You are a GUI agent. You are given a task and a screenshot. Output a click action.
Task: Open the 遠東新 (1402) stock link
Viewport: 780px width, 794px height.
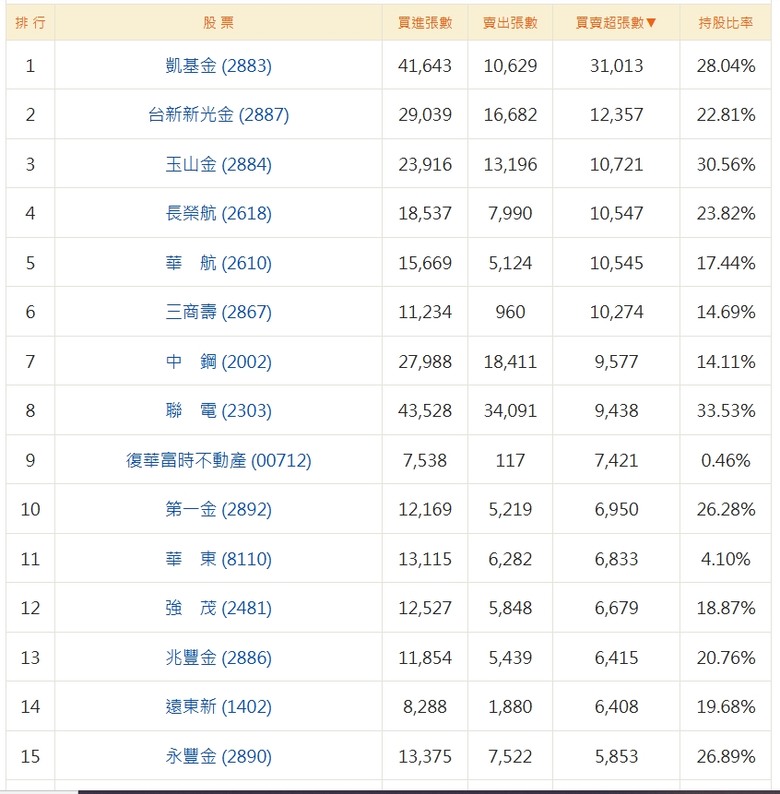coord(218,706)
